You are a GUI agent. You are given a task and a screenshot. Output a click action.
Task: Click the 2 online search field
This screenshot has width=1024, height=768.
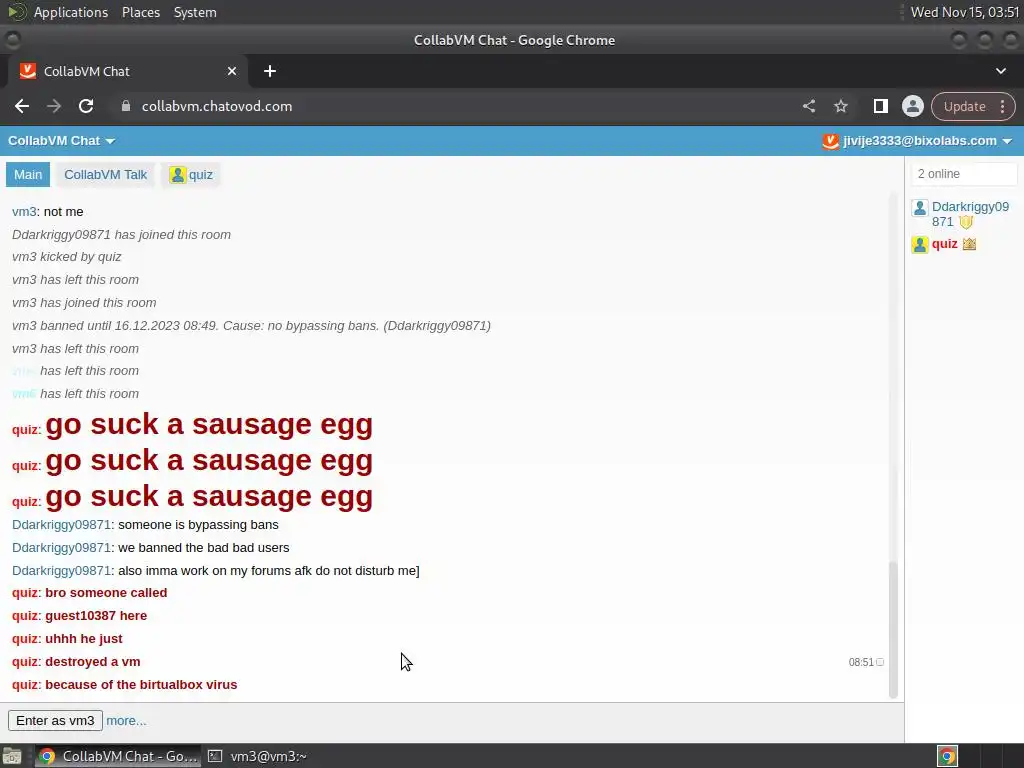[x=964, y=174]
